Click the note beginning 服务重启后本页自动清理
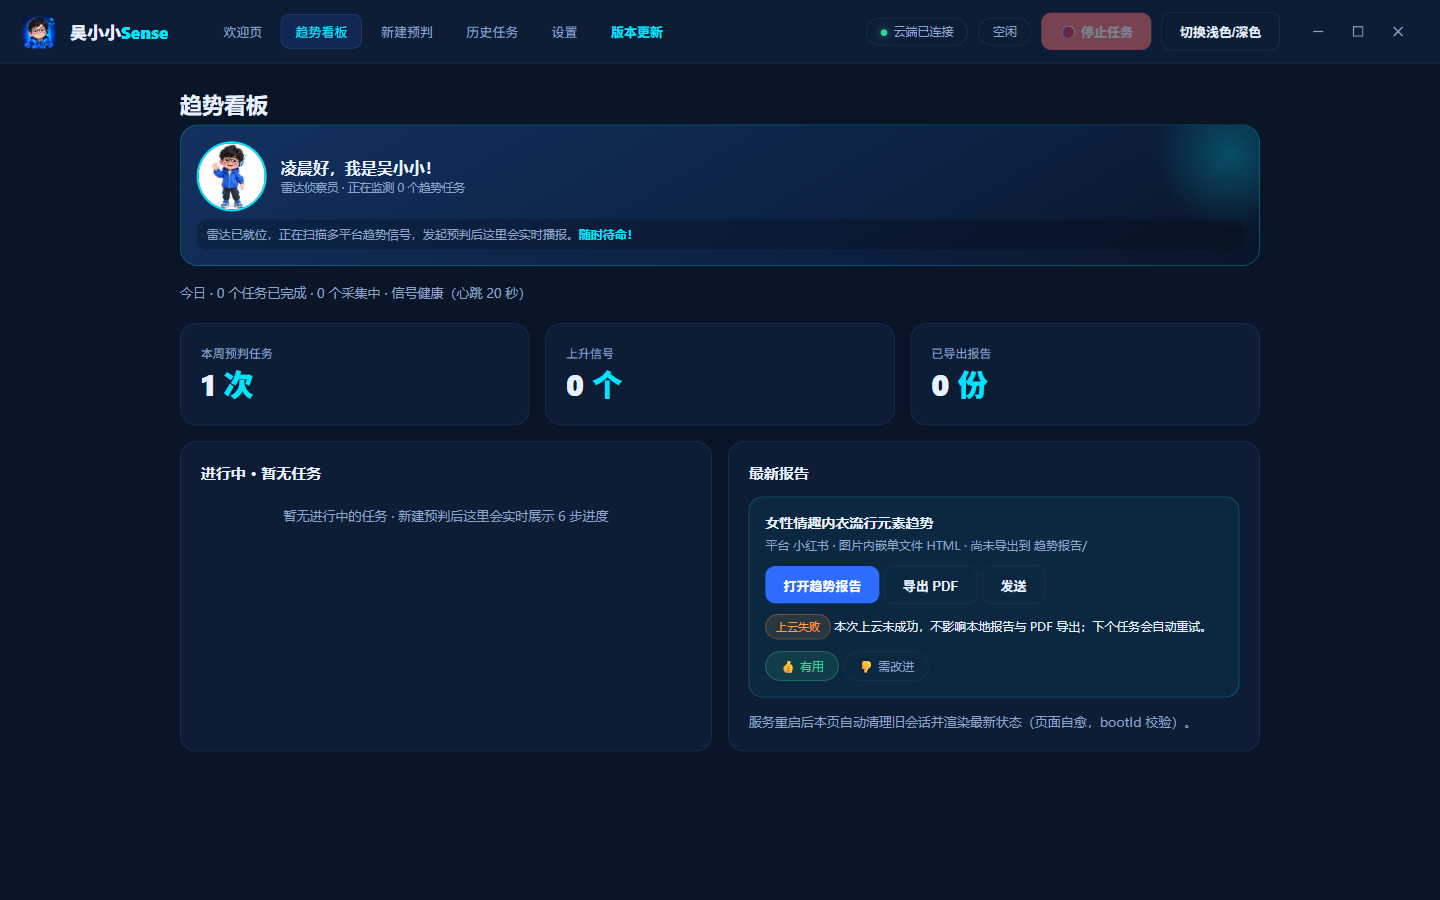 click(x=970, y=722)
